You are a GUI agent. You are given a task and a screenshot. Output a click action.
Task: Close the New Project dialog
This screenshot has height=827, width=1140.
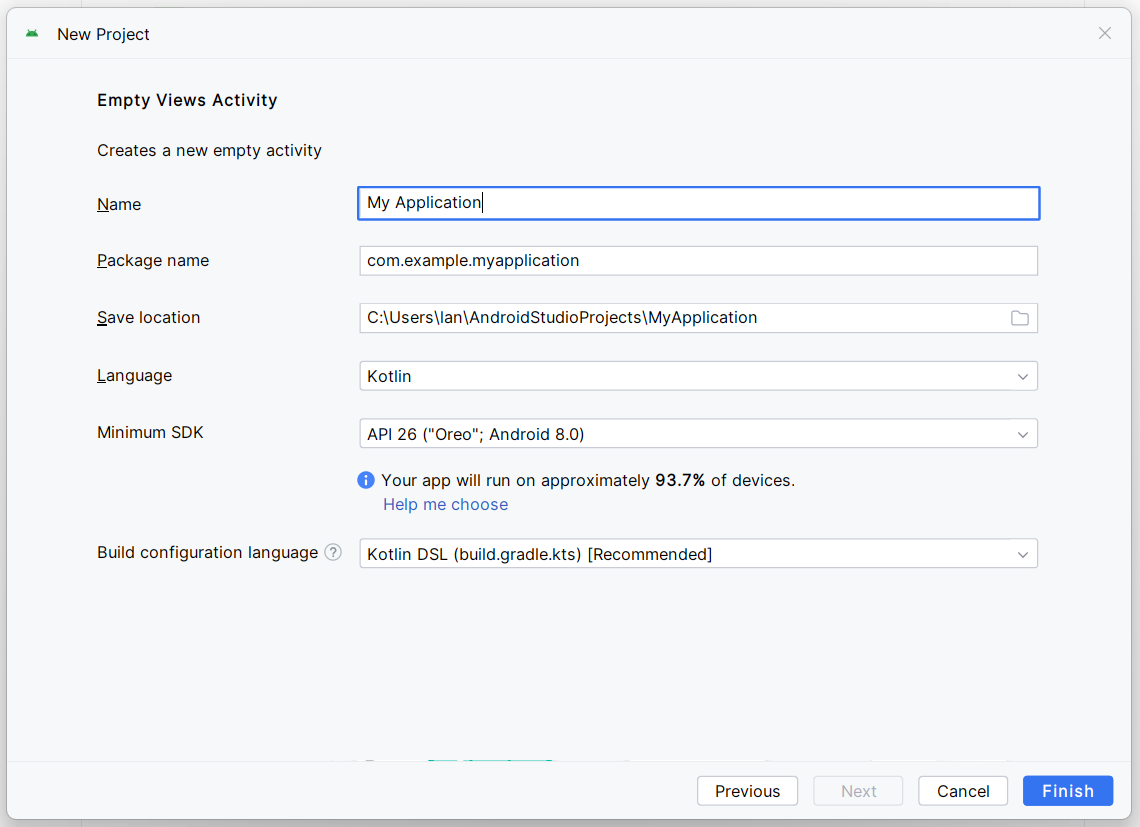1104,33
